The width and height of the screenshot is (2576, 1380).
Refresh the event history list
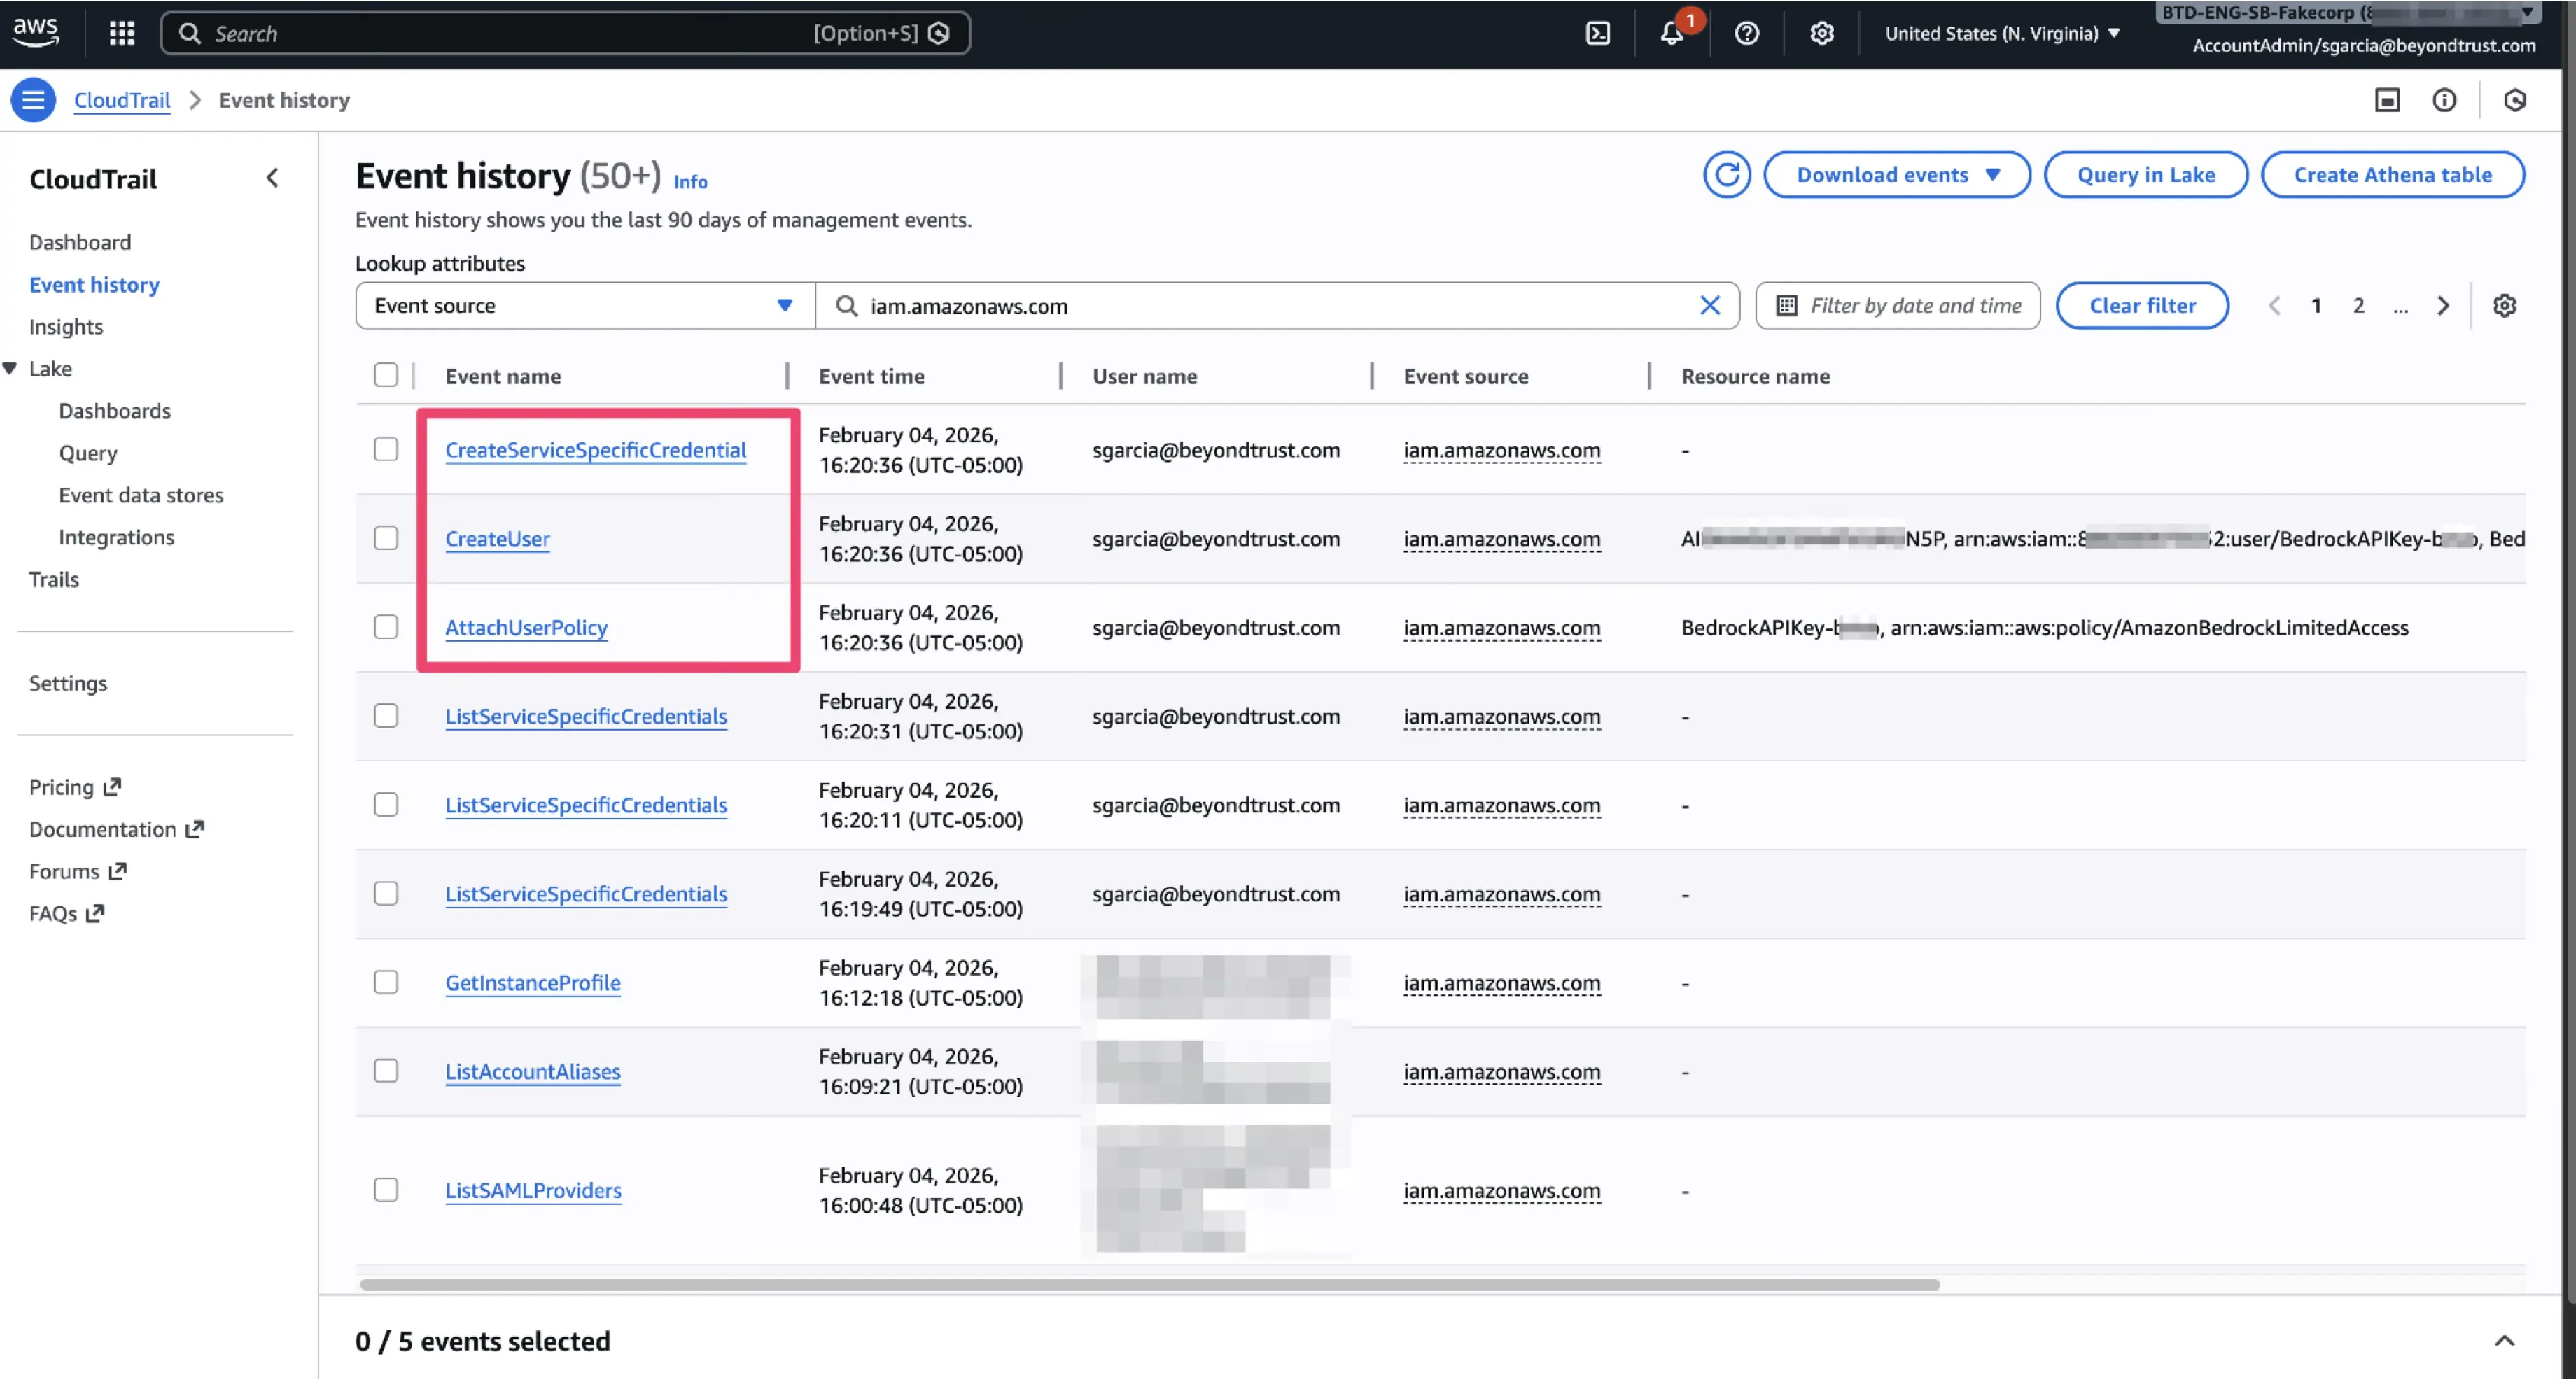coord(1727,175)
